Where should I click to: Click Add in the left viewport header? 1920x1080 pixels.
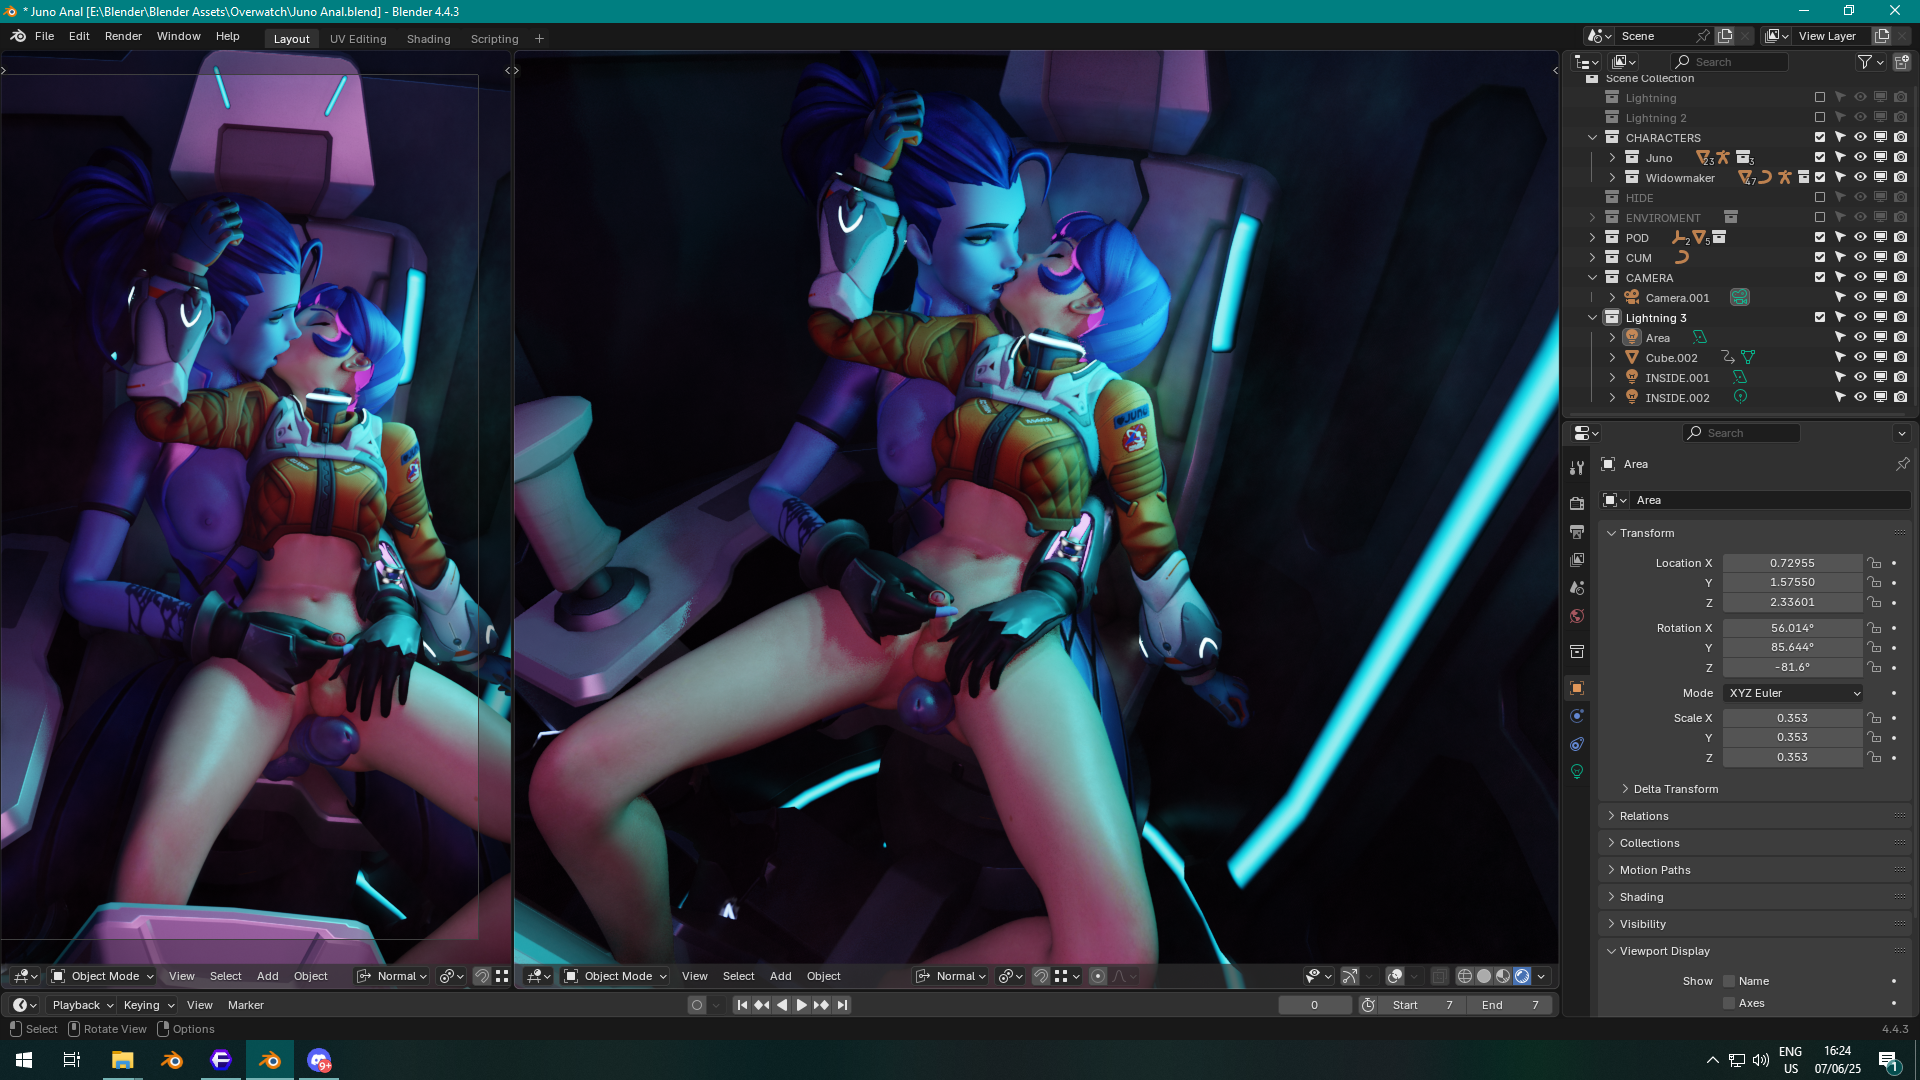click(267, 976)
